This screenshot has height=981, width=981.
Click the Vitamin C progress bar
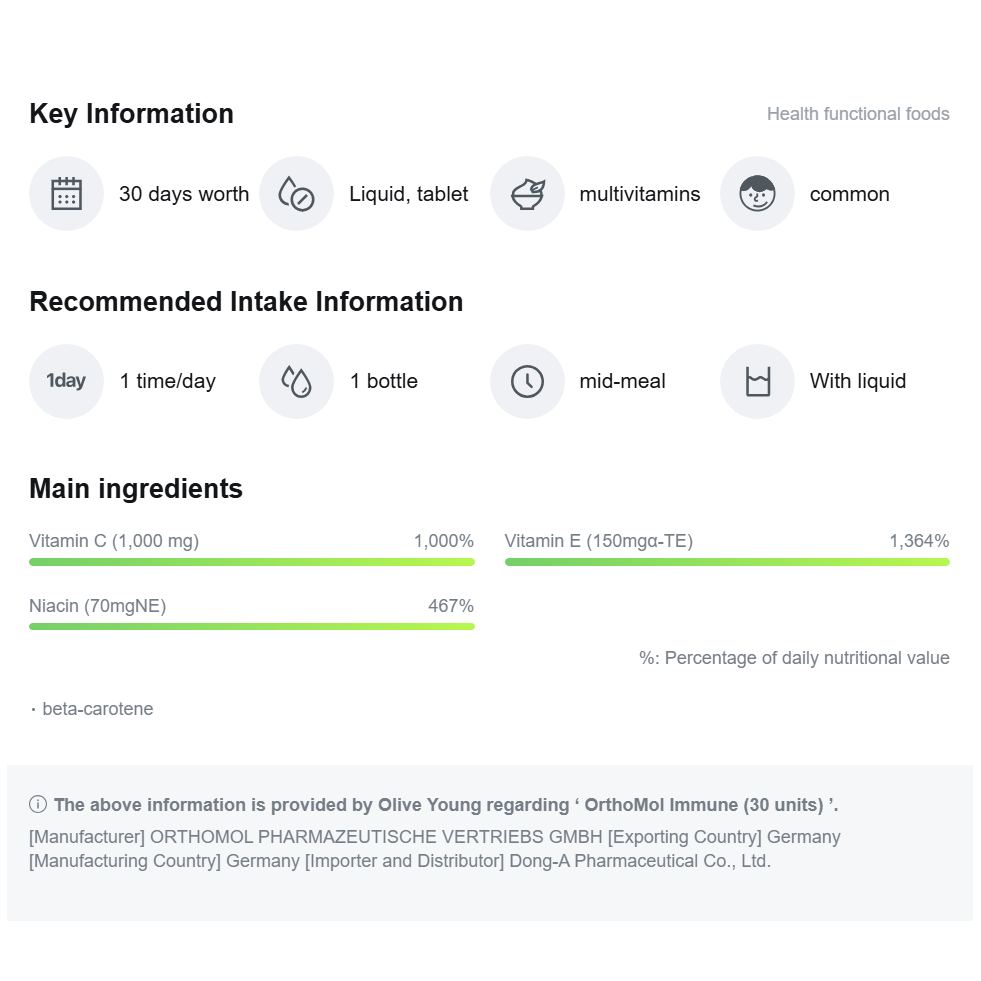point(251,562)
